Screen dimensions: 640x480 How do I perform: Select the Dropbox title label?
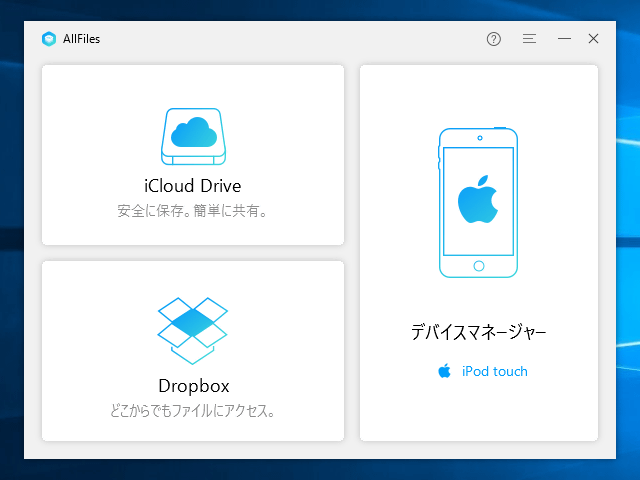(x=194, y=386)
